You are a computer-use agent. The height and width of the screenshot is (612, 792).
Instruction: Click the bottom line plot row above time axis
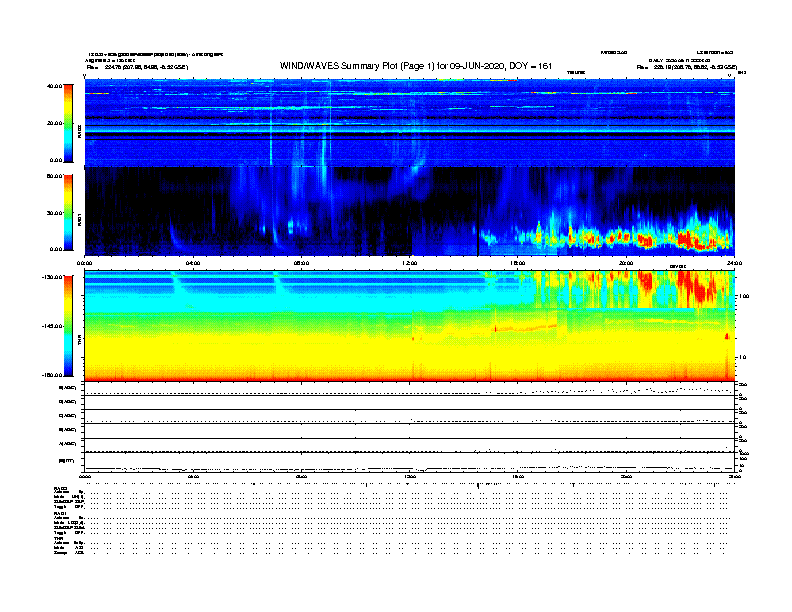click(410, 462)
